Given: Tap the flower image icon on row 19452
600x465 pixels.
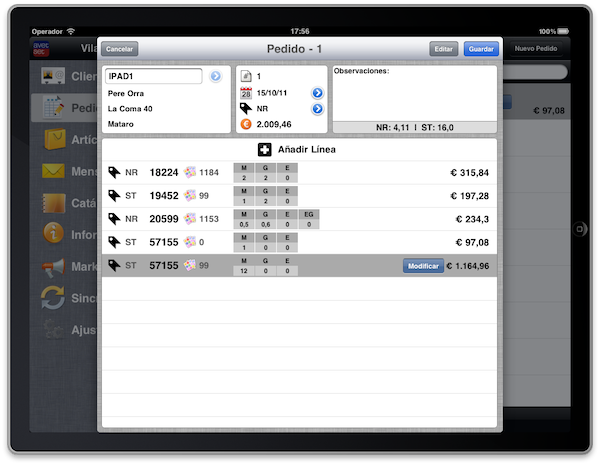Looking at the screenshot, I should pos(189,196).
